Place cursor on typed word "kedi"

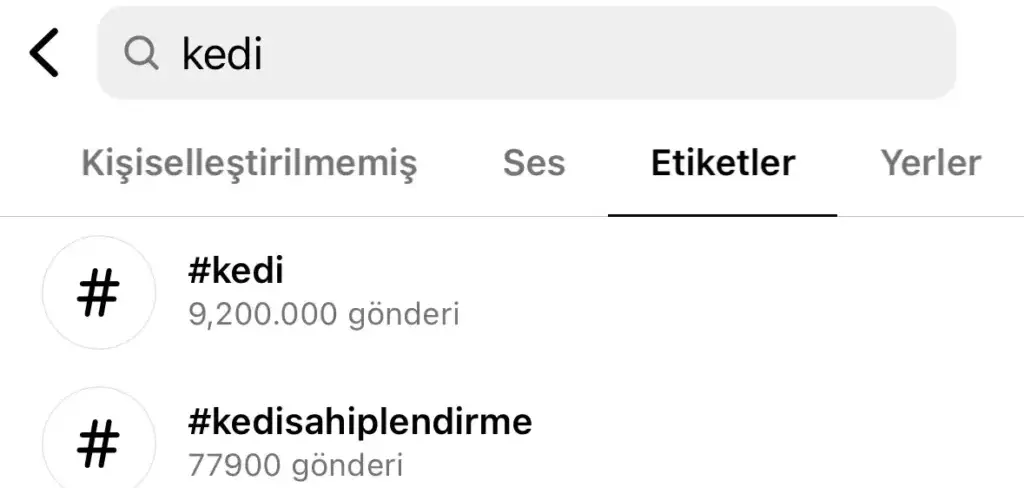[x=222, y=54]
